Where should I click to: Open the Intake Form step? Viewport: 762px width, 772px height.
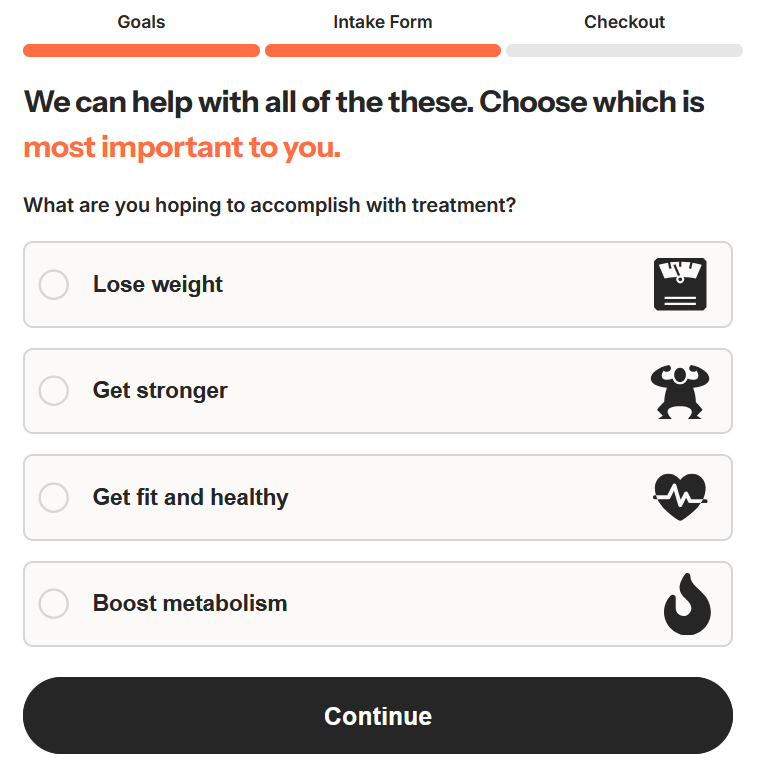pos(383,22)
